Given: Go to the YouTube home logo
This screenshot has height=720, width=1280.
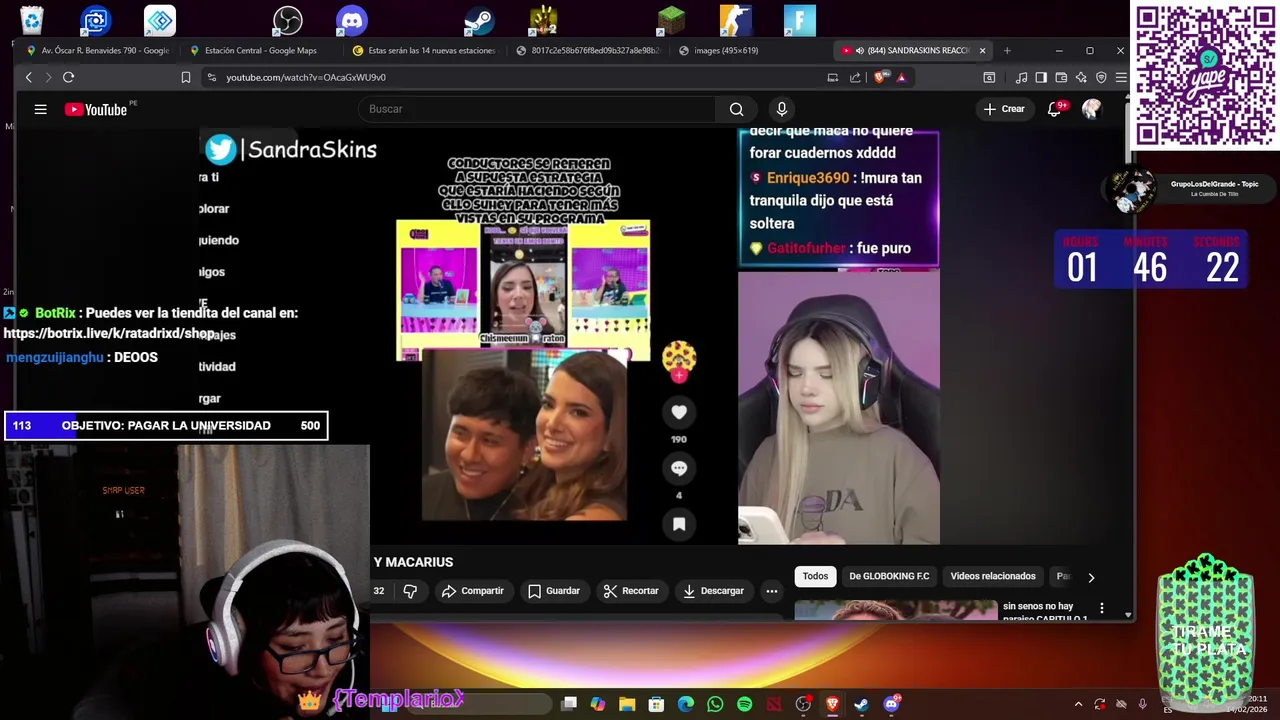Looking at the screenshot, I should click(x=96, y=109).
